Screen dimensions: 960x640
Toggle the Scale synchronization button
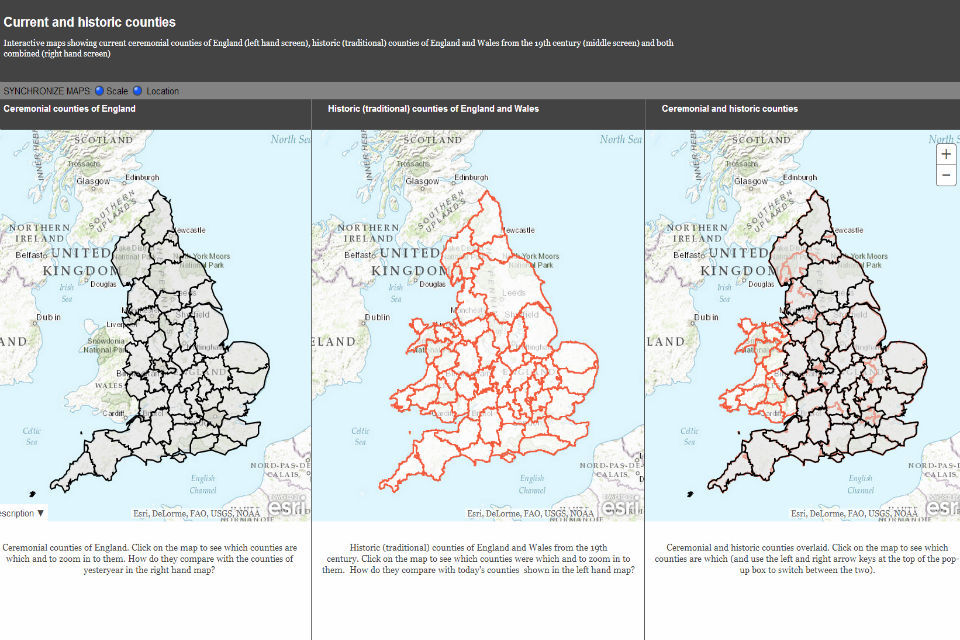pos(100,91)
